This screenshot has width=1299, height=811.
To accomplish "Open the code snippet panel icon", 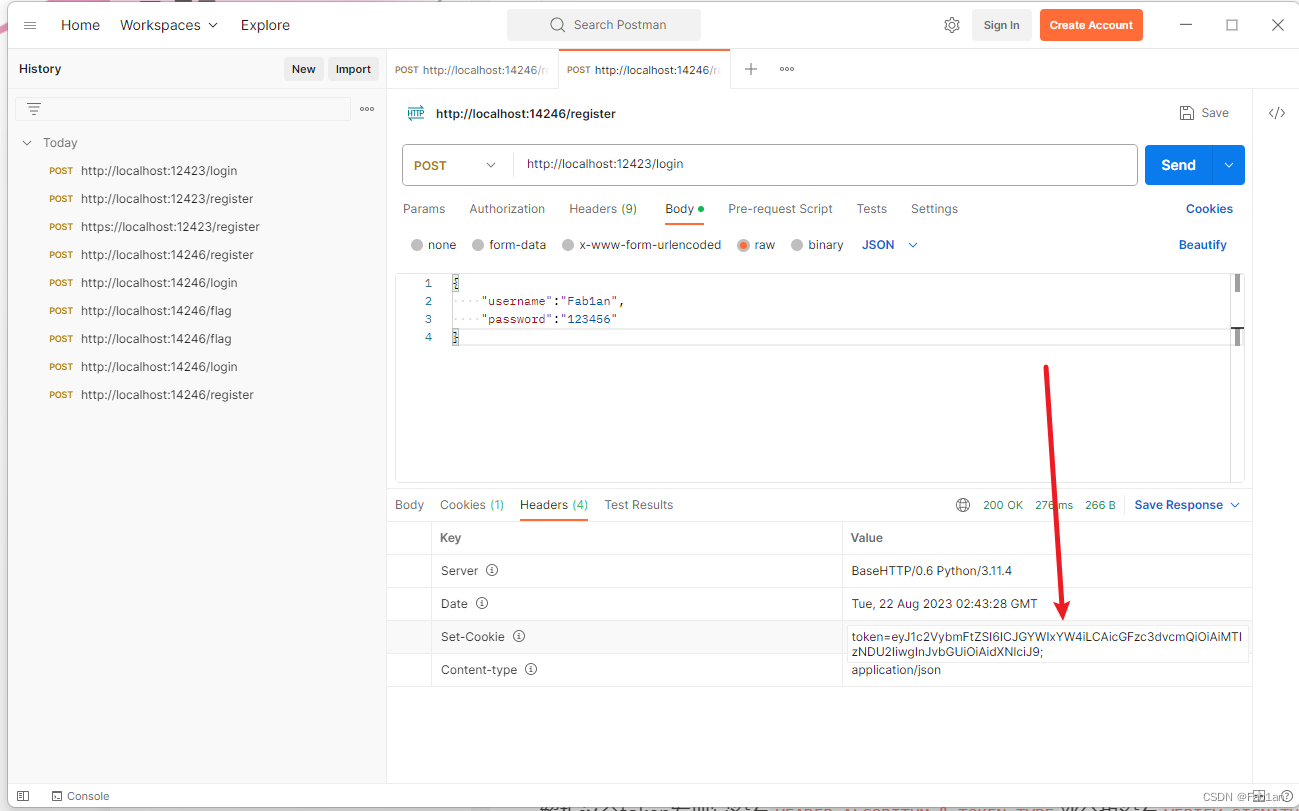I will (x=1276, y=113).
